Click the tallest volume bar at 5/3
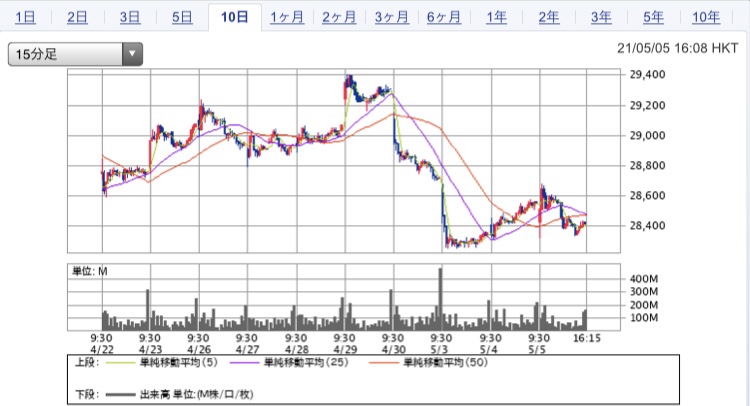Viewport: 750px width, 406px height. click(x=441, y=300)
